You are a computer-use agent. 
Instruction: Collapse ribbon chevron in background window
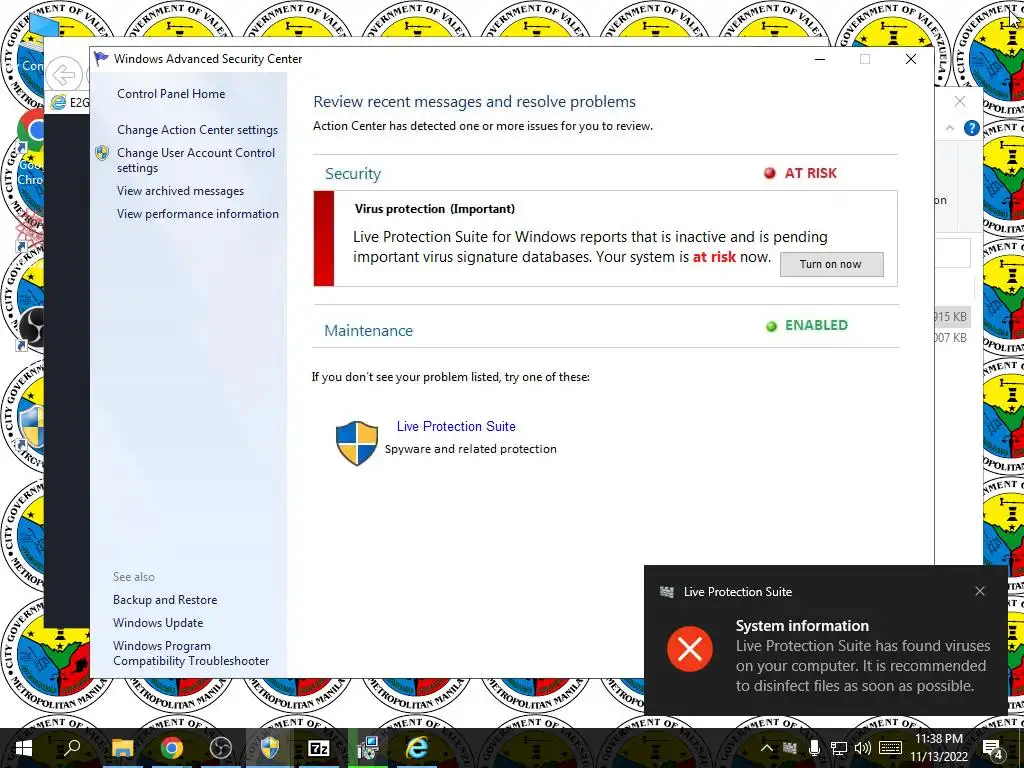950,128
